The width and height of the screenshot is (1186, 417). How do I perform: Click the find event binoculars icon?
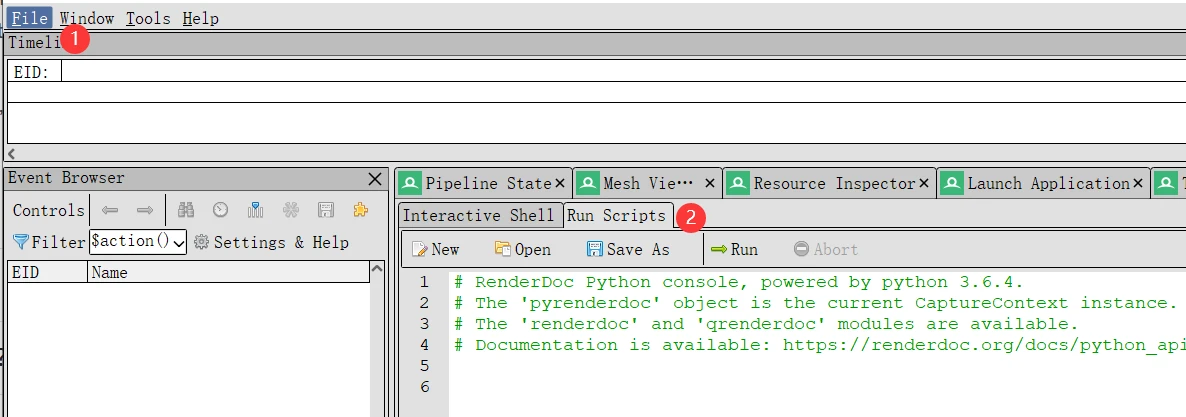pos(186,210)
